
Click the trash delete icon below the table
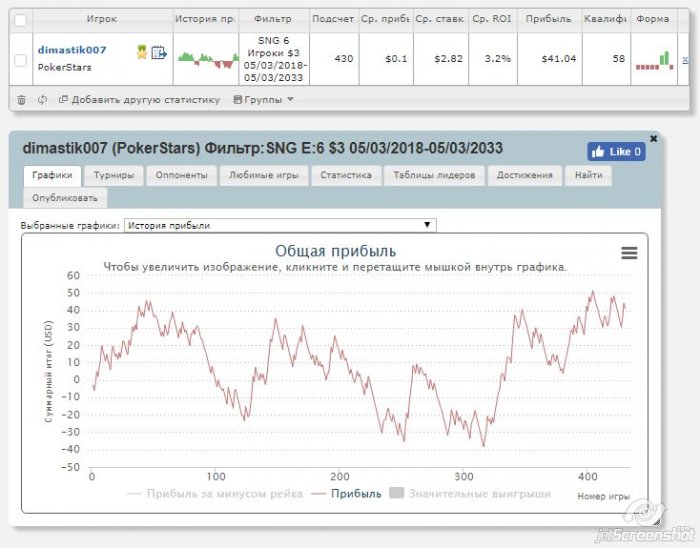point(21,100)
